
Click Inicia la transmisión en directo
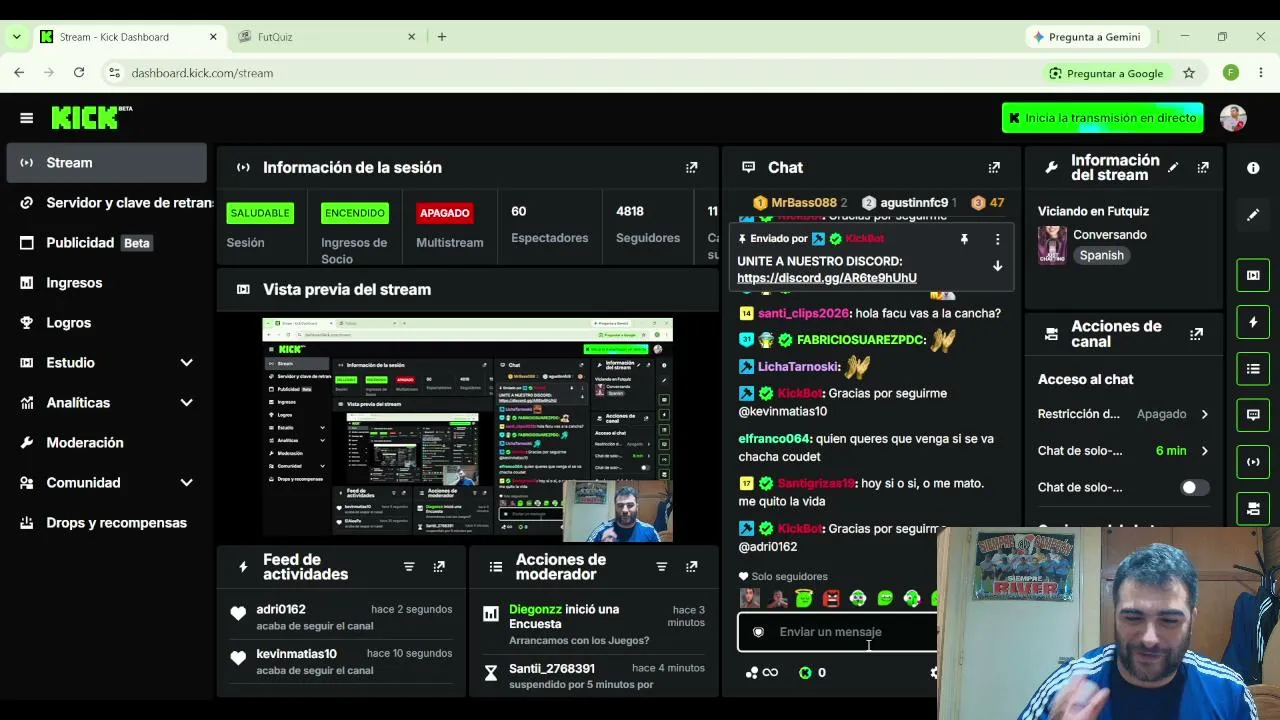(1103, 118)
